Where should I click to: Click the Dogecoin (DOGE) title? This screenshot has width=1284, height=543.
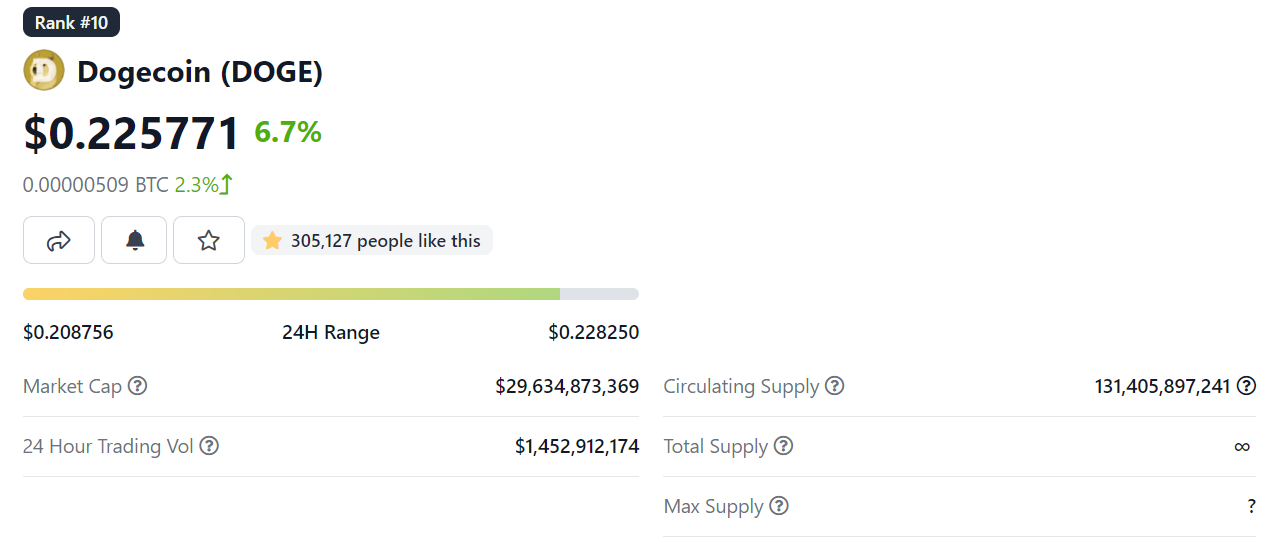click(200, 72)
